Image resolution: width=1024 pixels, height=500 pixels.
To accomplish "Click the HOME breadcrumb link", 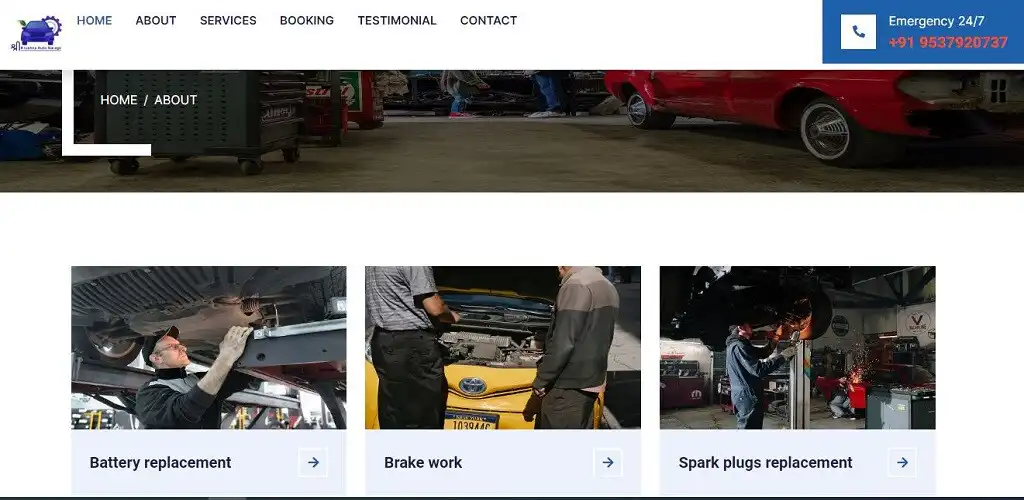I will tap(119, 100).
